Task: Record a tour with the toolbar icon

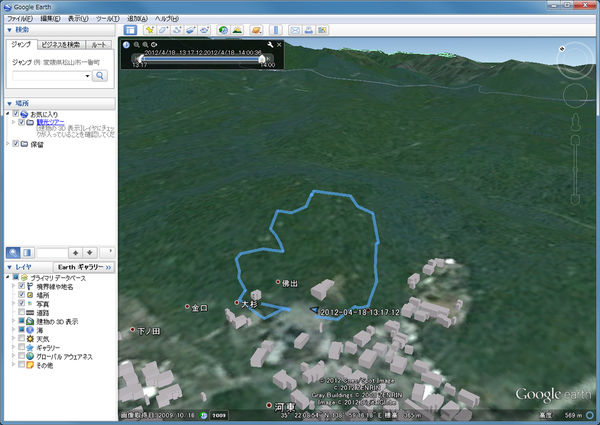Action: (x=204, y=30)
